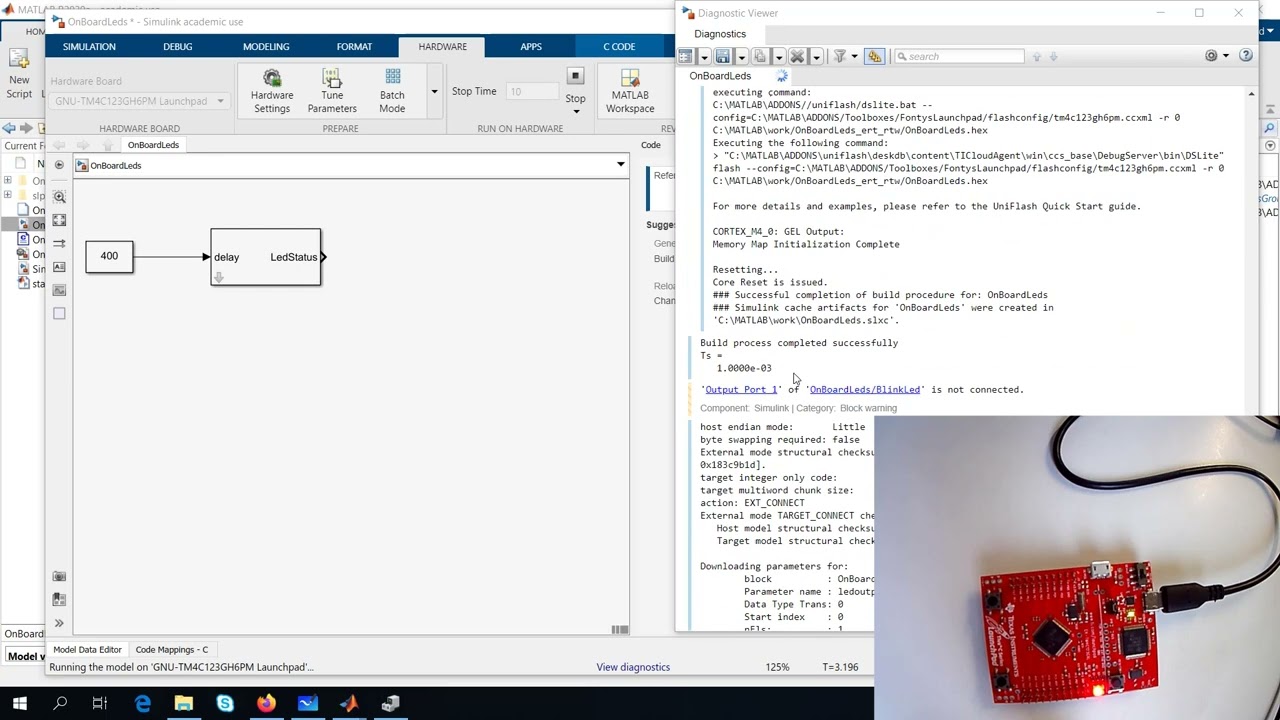Open Tune Parameters tool
Screen dimensions: 1280x720
[x=332, y=91]
